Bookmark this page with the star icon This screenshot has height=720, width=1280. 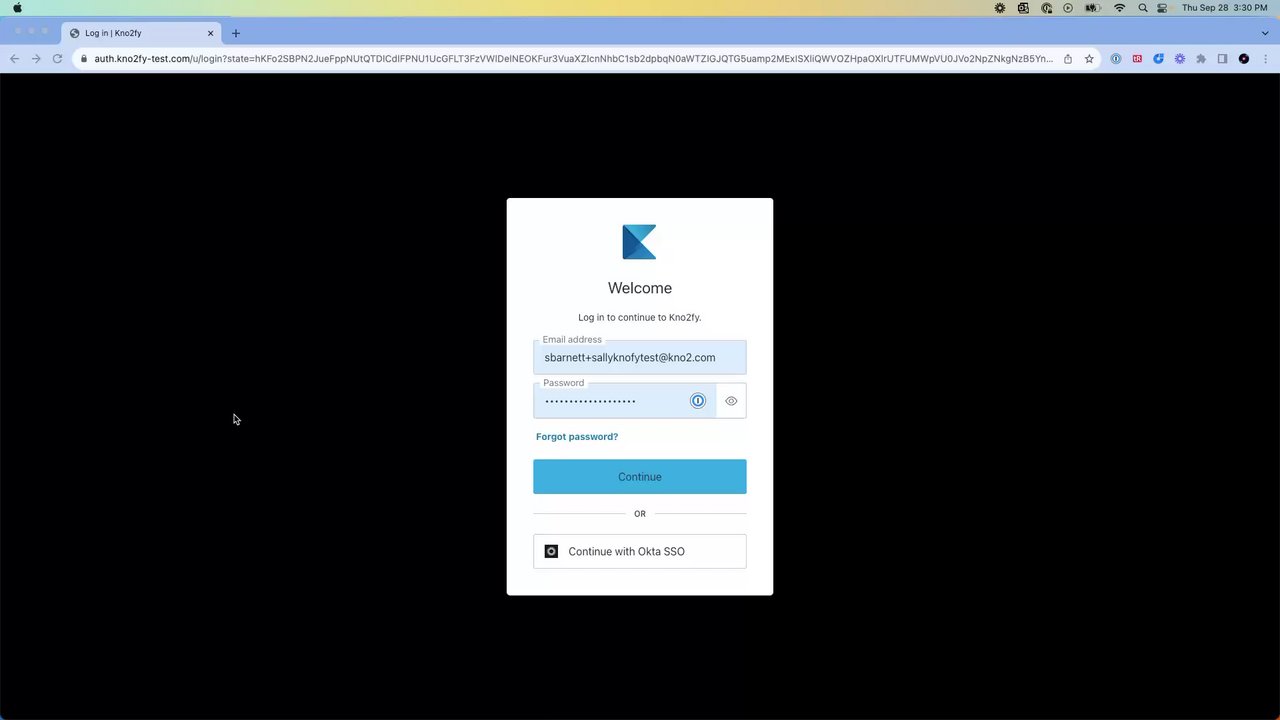click(x=1089, y=59)
